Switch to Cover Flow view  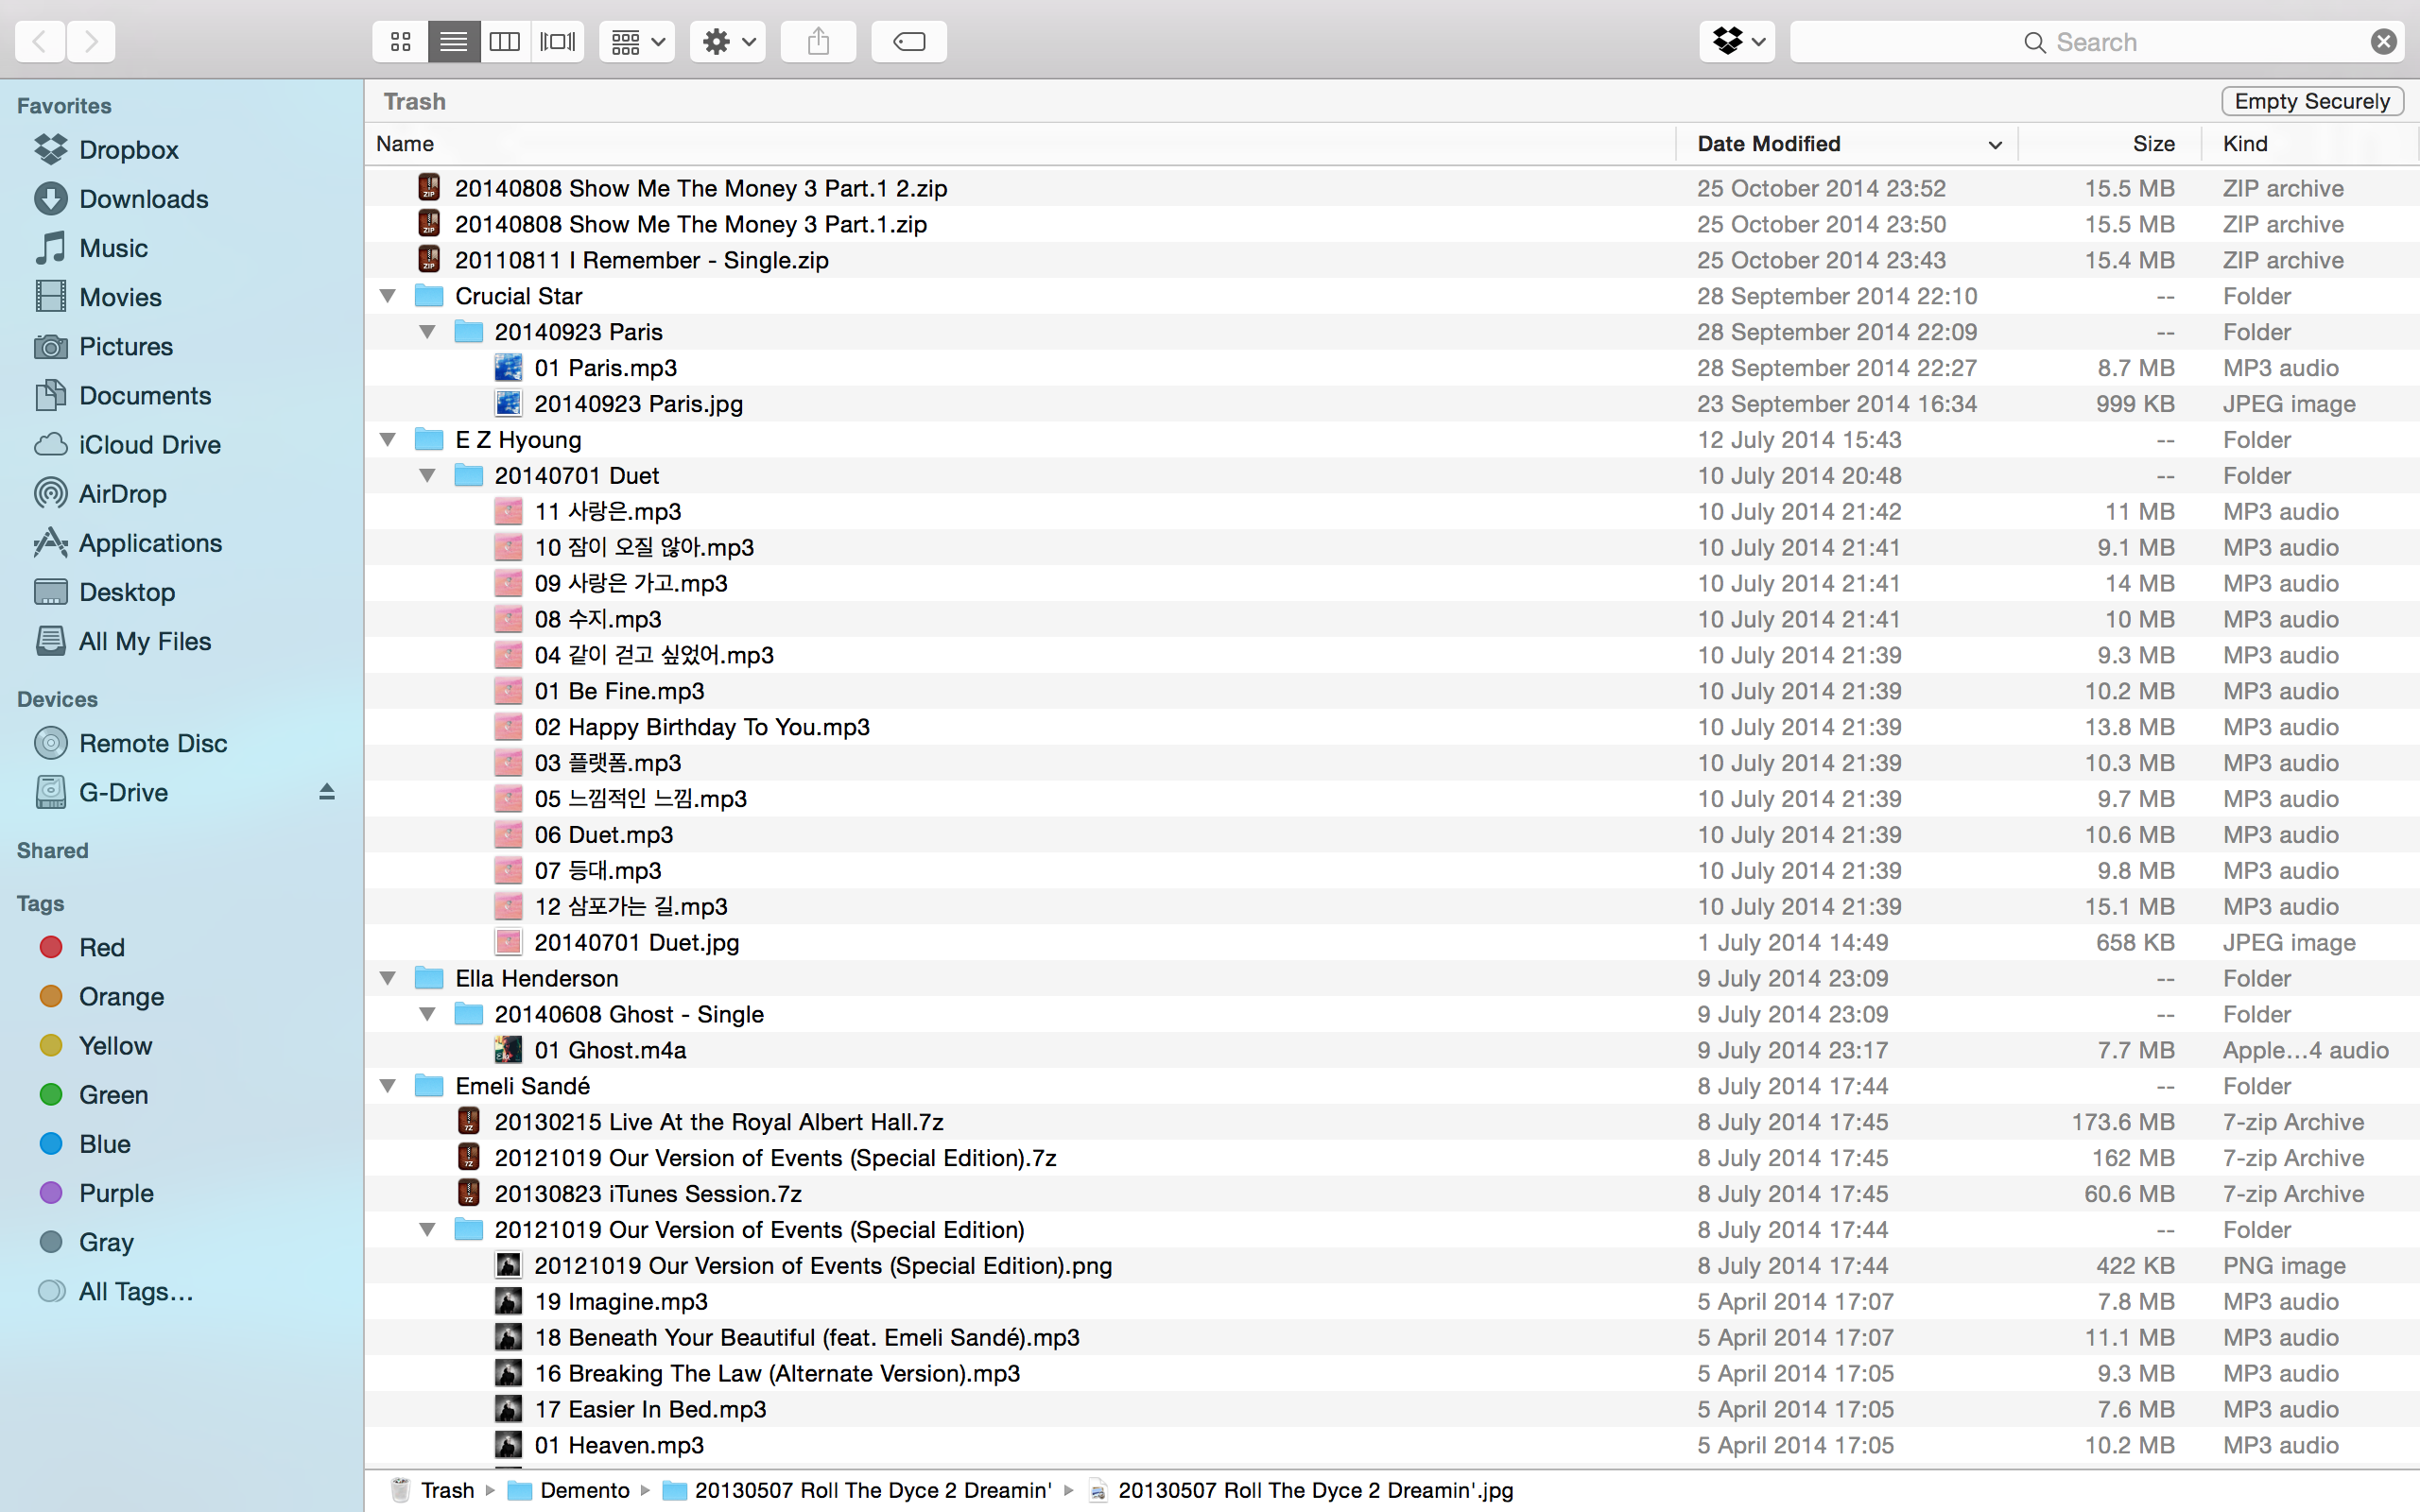558,42
